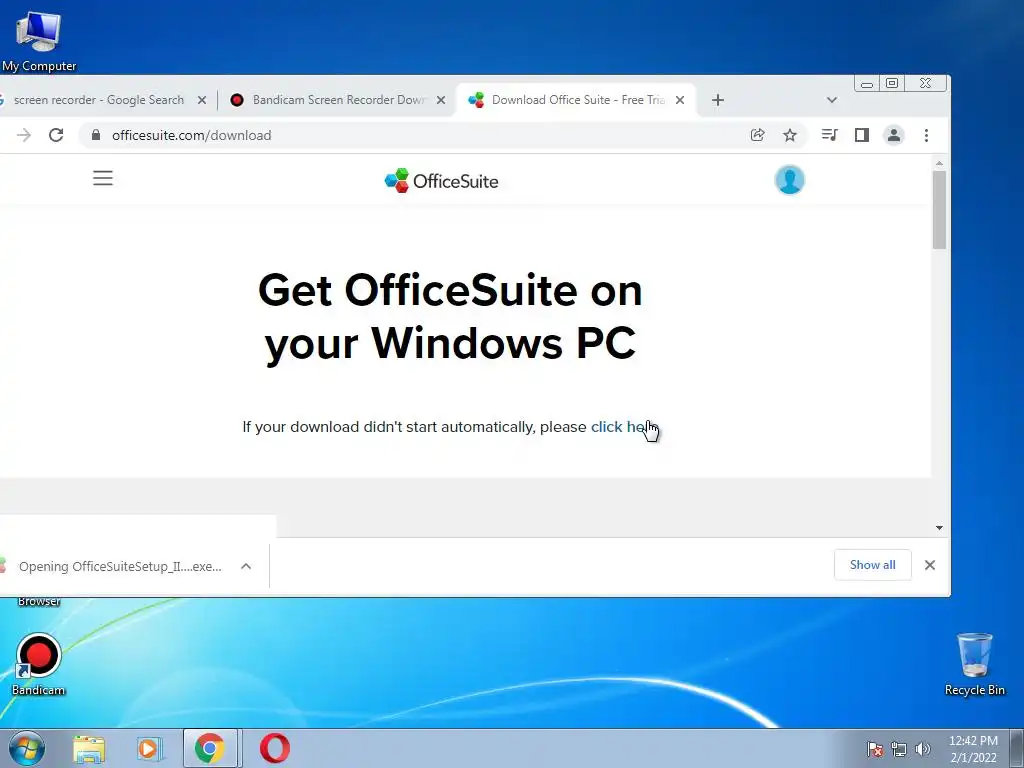This screenshot has height=768, width=1024.
Task: Switch to Bandicam Screen Recorder tab
Action: point(338,100)
